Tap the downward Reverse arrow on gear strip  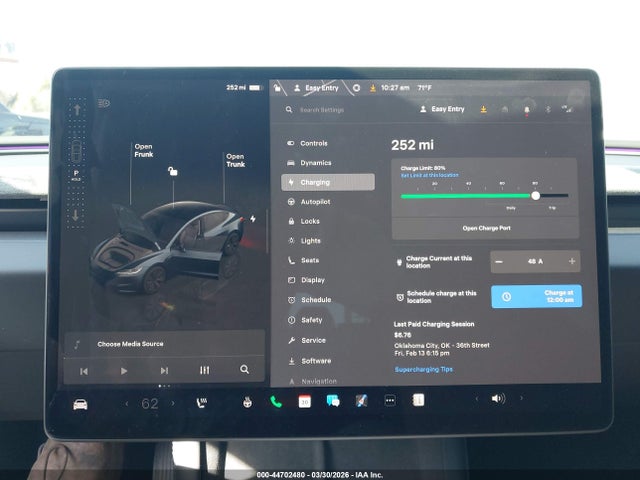(x=76, y=215)
